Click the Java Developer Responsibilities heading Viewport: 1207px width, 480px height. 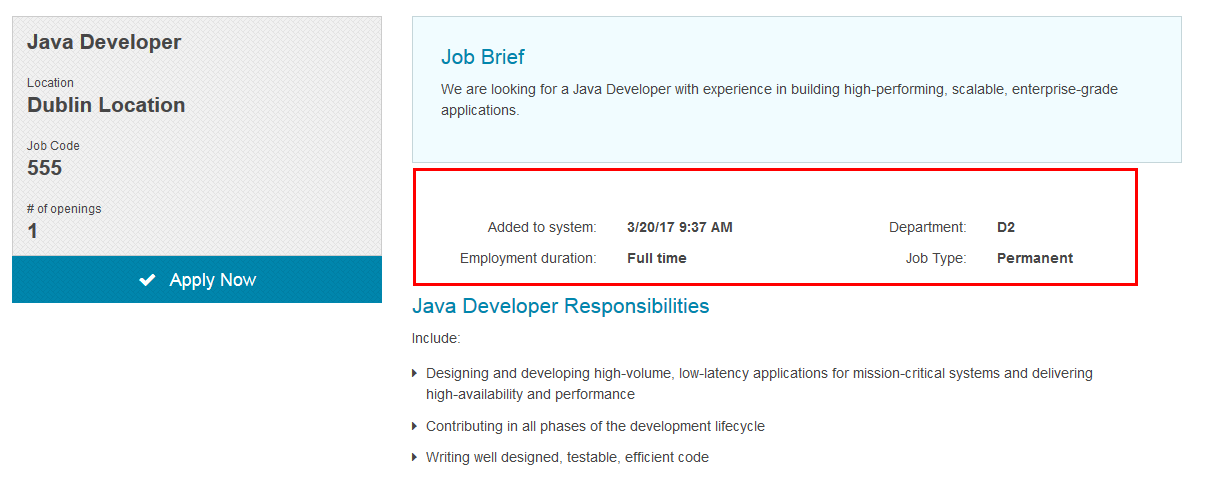pos(561,306)
